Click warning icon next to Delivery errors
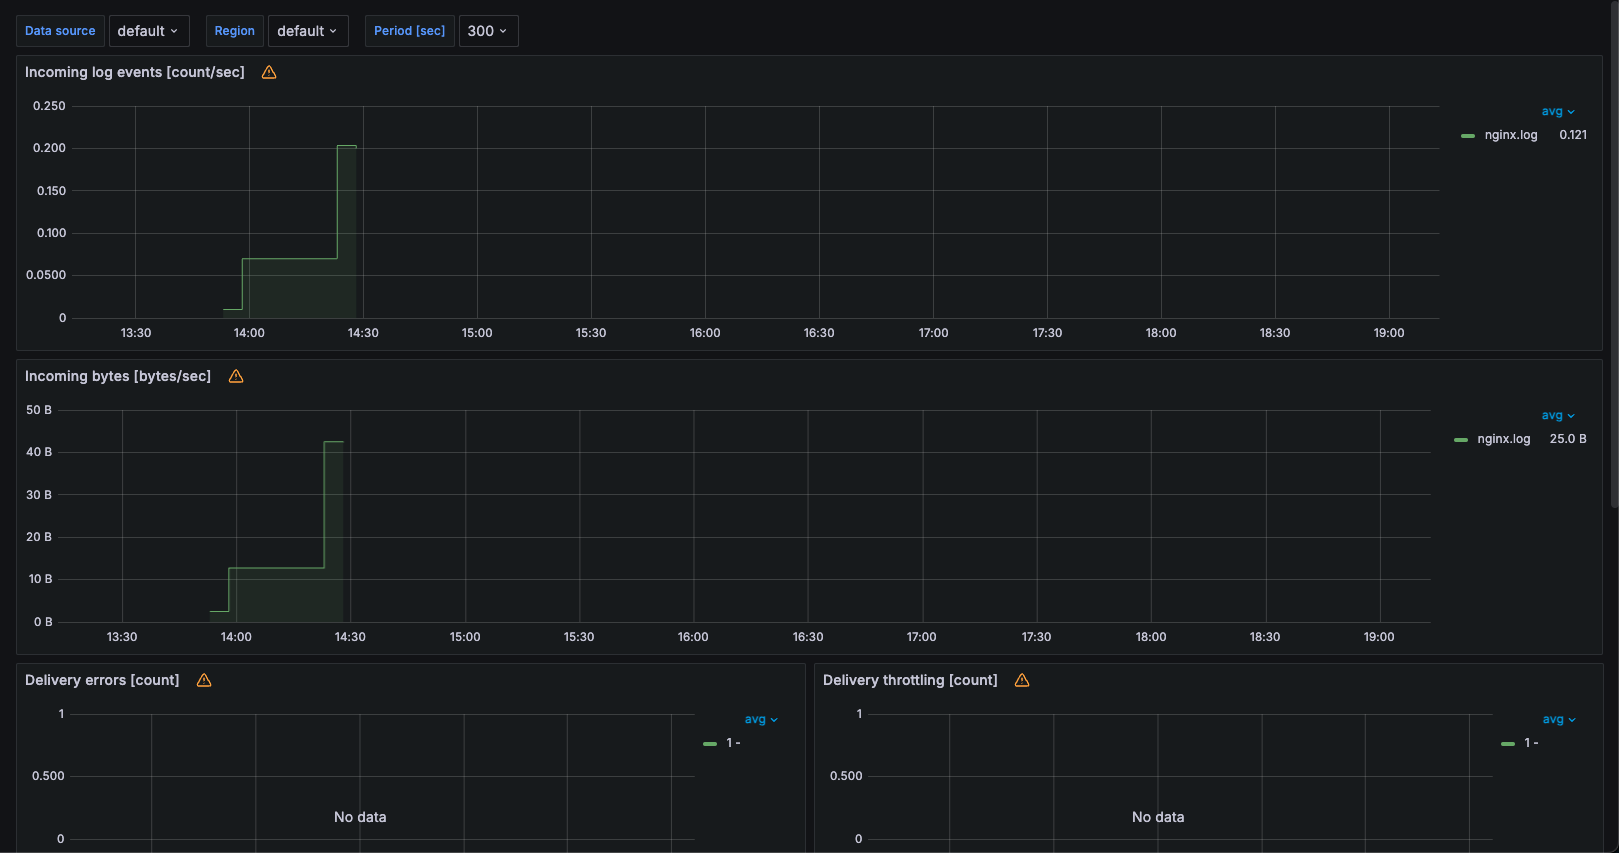 pos(204,680)
